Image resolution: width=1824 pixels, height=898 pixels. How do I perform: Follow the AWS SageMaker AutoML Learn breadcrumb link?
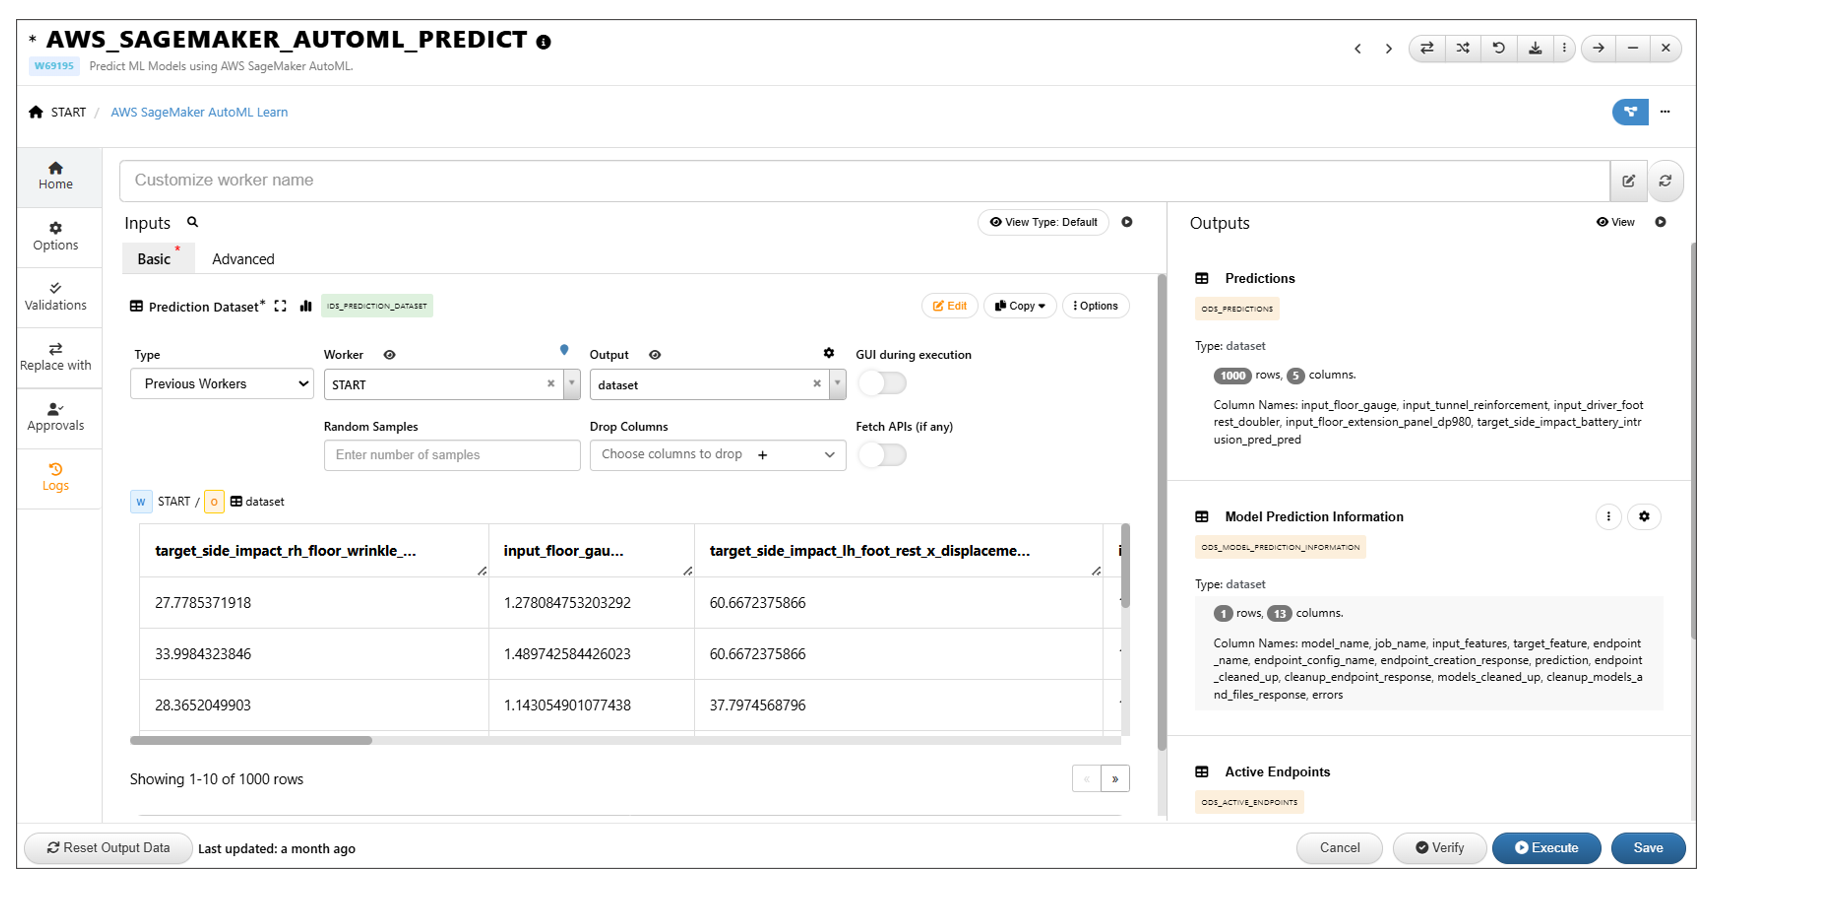(x=199, y=112)
